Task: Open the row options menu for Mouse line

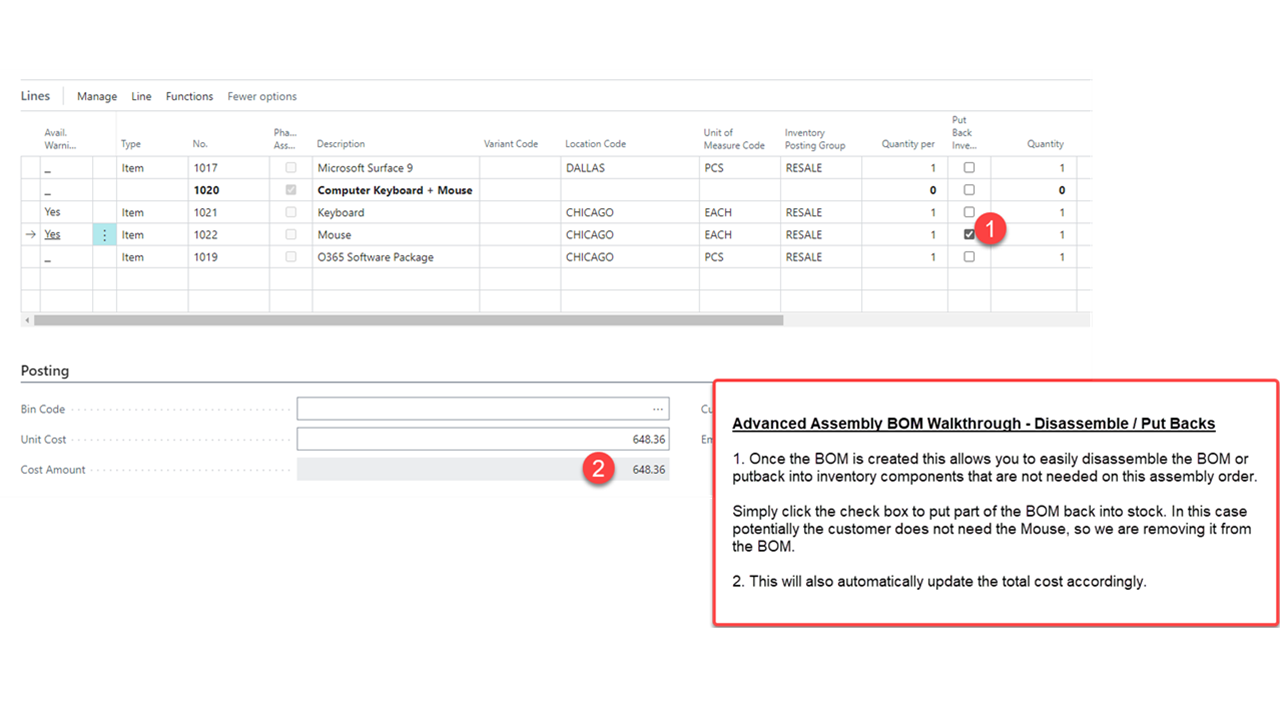Action: click(x=104, y=235)
